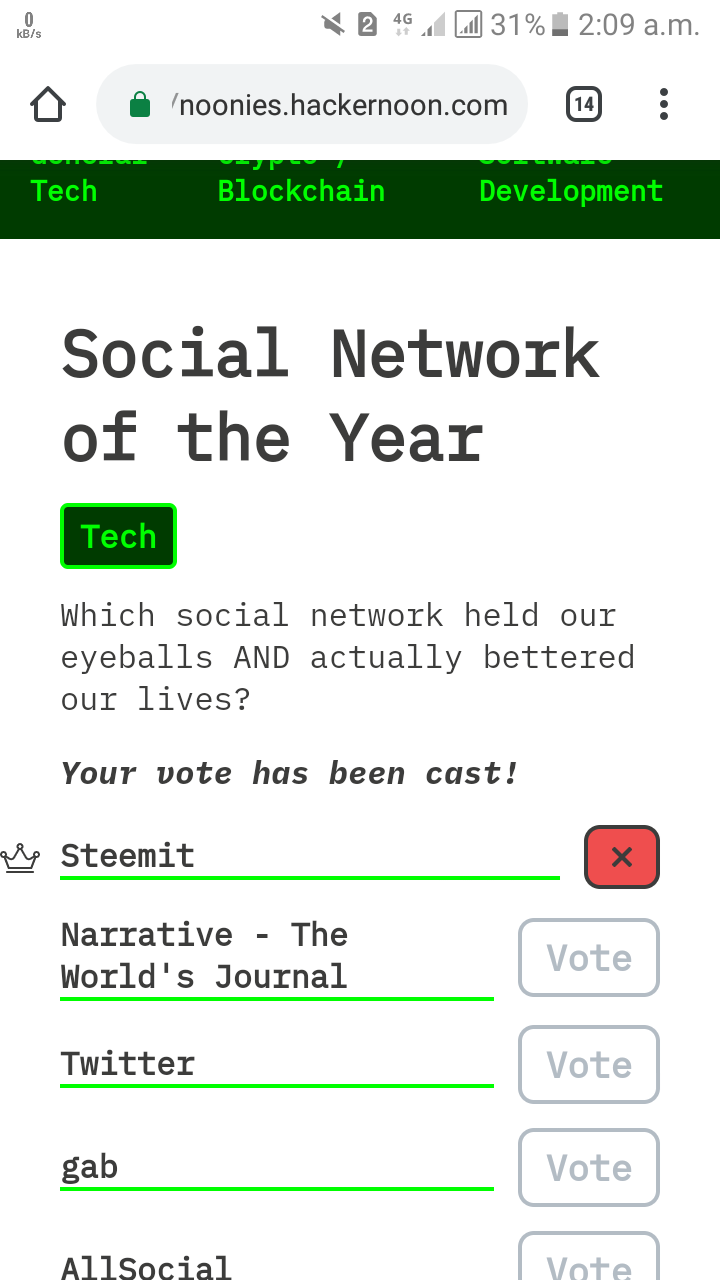Image resolution: width=720 pixels, height=1280 pixels.
Task: Tap the battery indicator in status bar
Action: [x=560, y=24]
